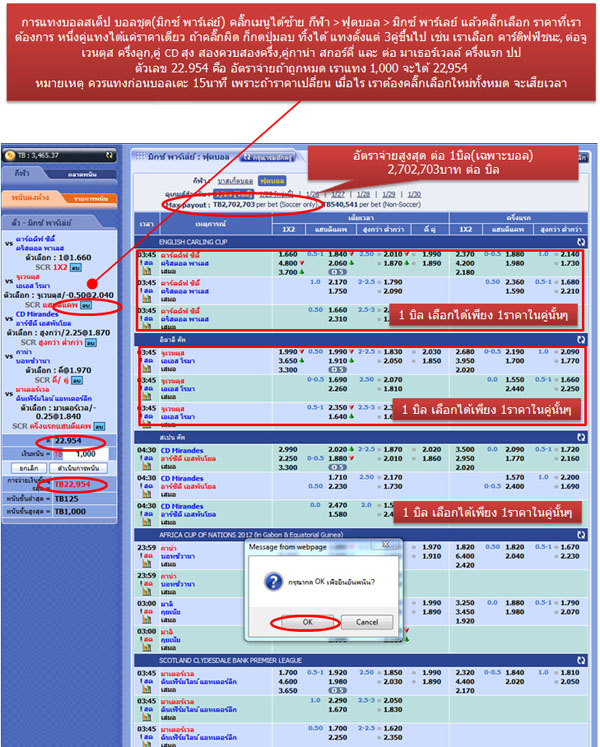The image size is (600, 747).
Task: Open stats chart for CD Mirandes row with odds 2.990
Action: coord(147,467)
